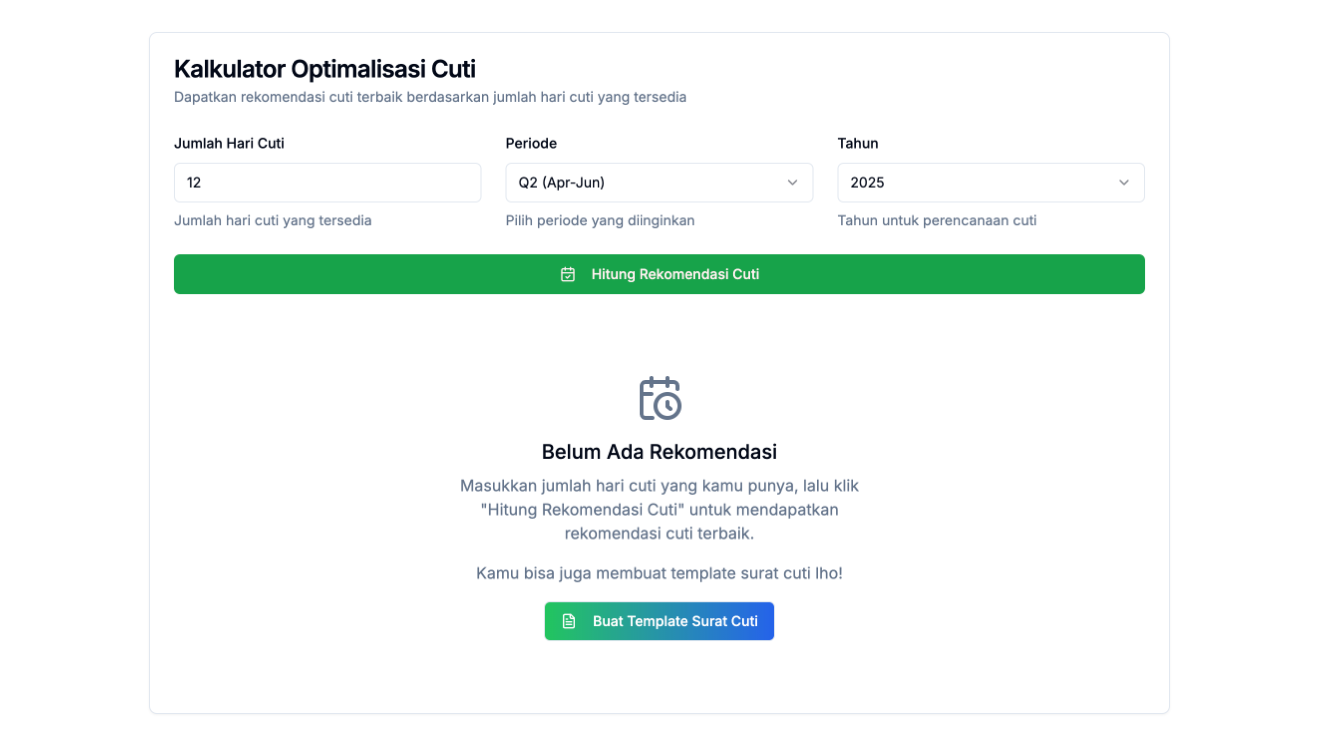Focus the Jumlah Hari Cuti input field
Screen dimensions: 1318x742
327,183
